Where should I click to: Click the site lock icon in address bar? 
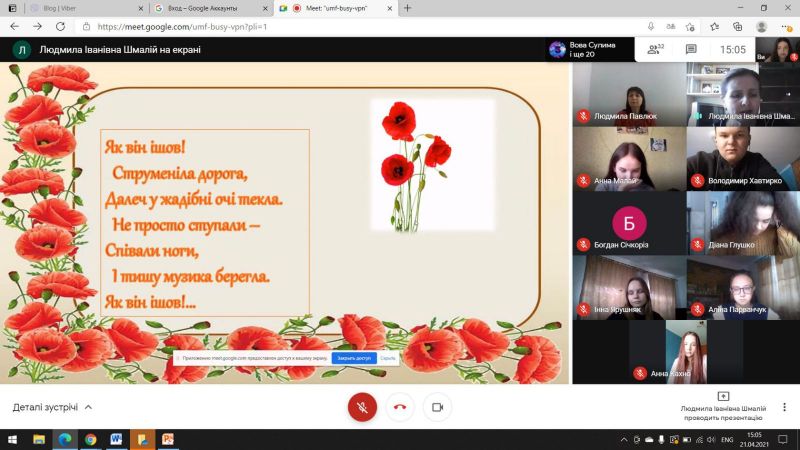(x=86, y=27)
